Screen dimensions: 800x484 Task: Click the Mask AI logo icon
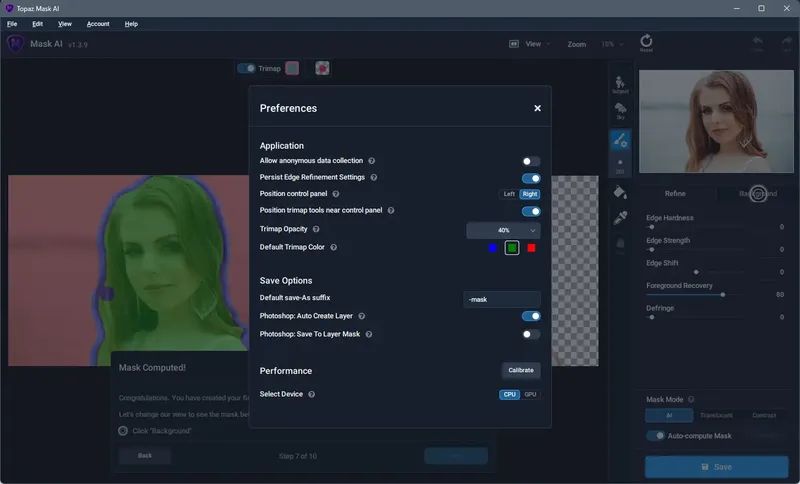(x=15, y=44)
